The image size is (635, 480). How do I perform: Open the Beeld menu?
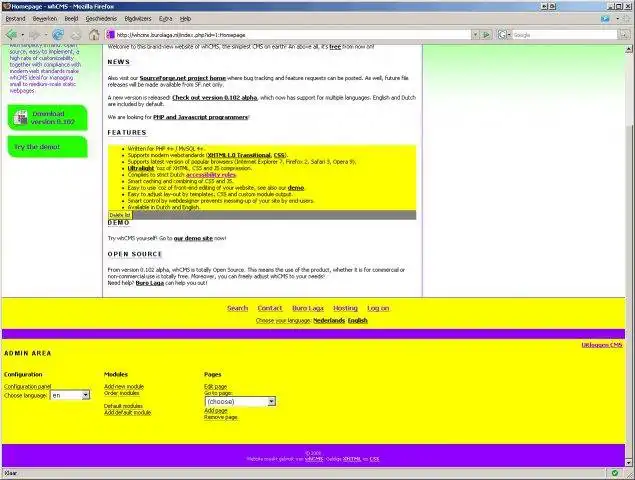tap(71, 19)
